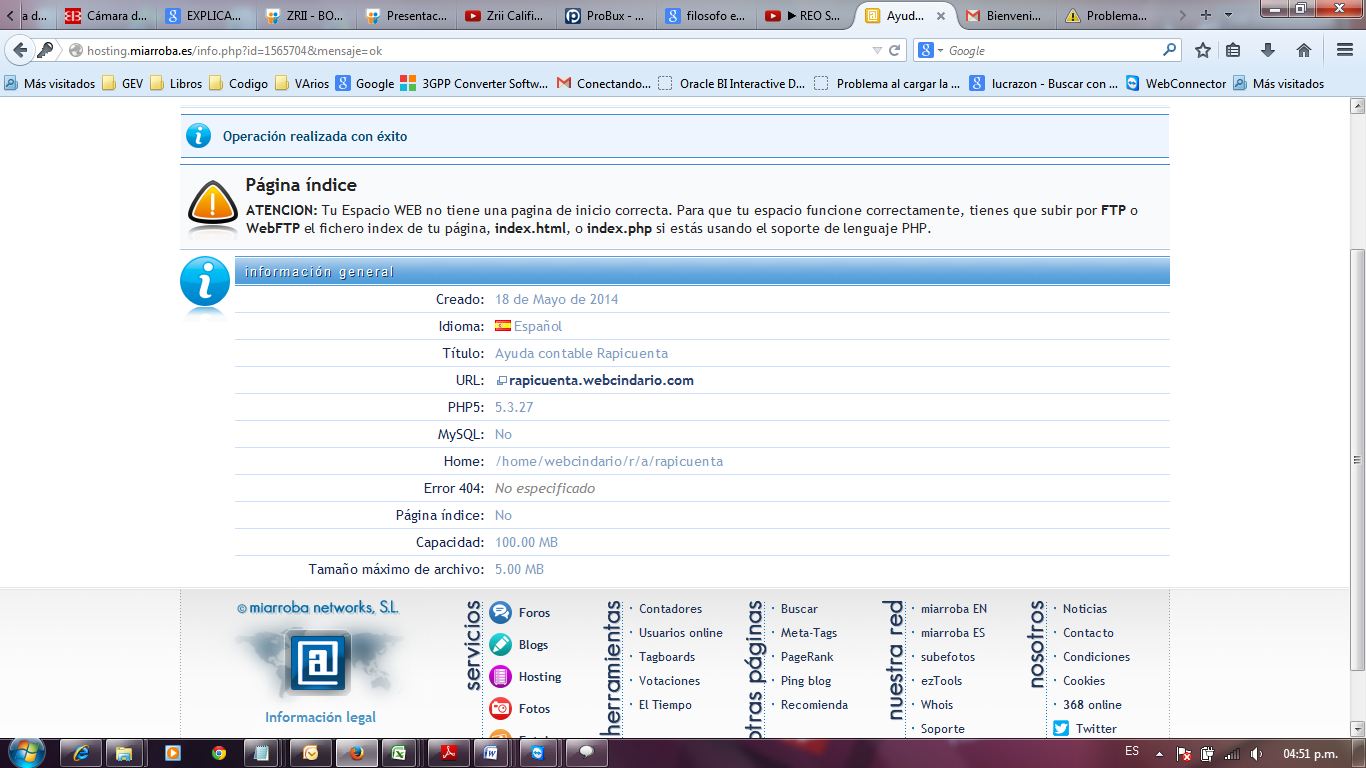This screenshot has width=1366, height=768.
Task: Click the Información legal link
Action: (320, 717)
